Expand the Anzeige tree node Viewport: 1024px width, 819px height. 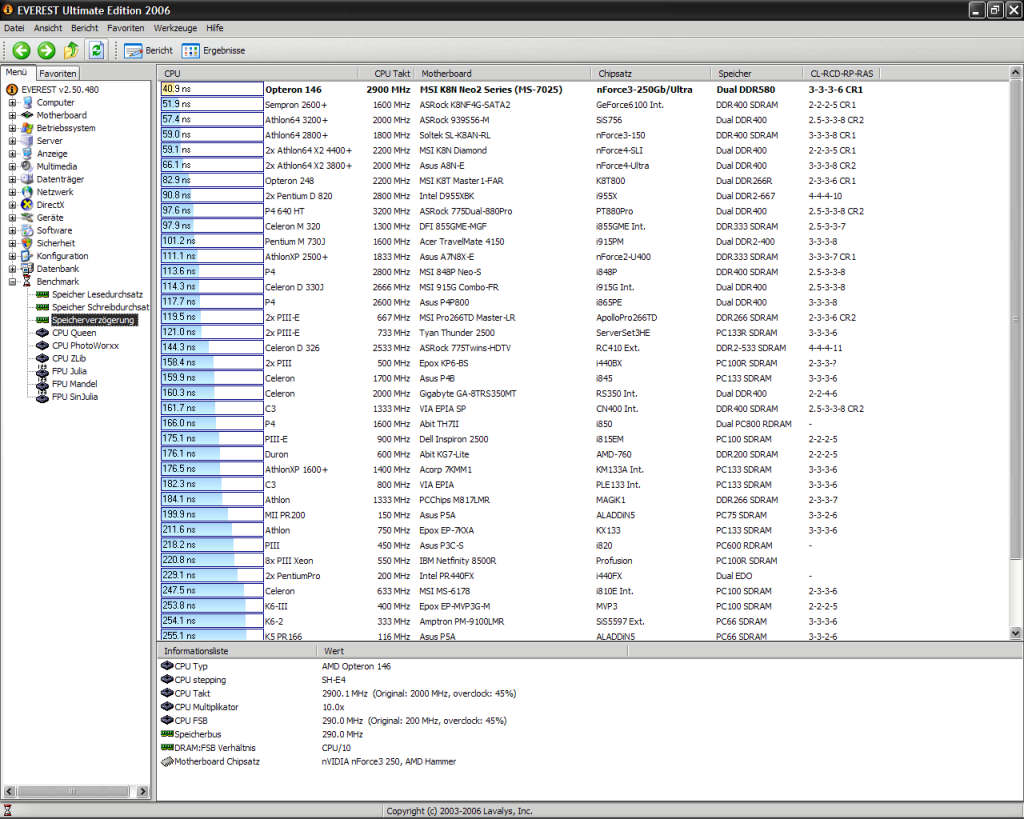[12, 153]
